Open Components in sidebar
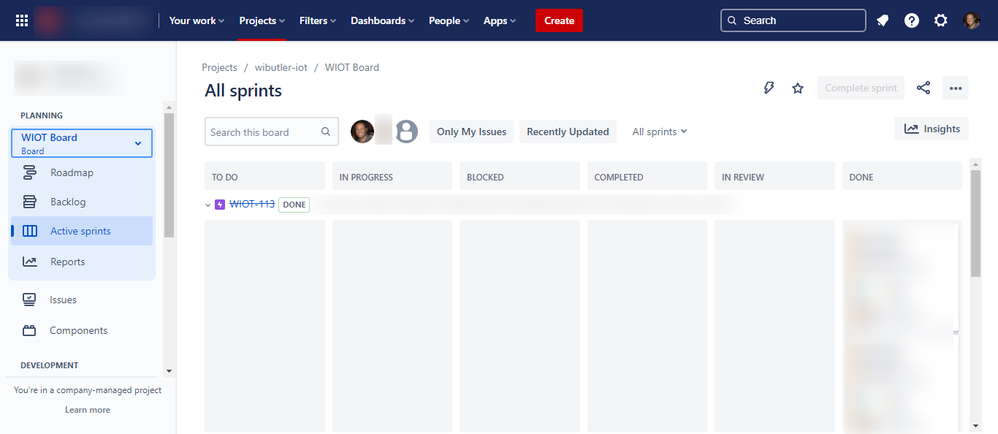998x434 pixels. tap(81, 330)
